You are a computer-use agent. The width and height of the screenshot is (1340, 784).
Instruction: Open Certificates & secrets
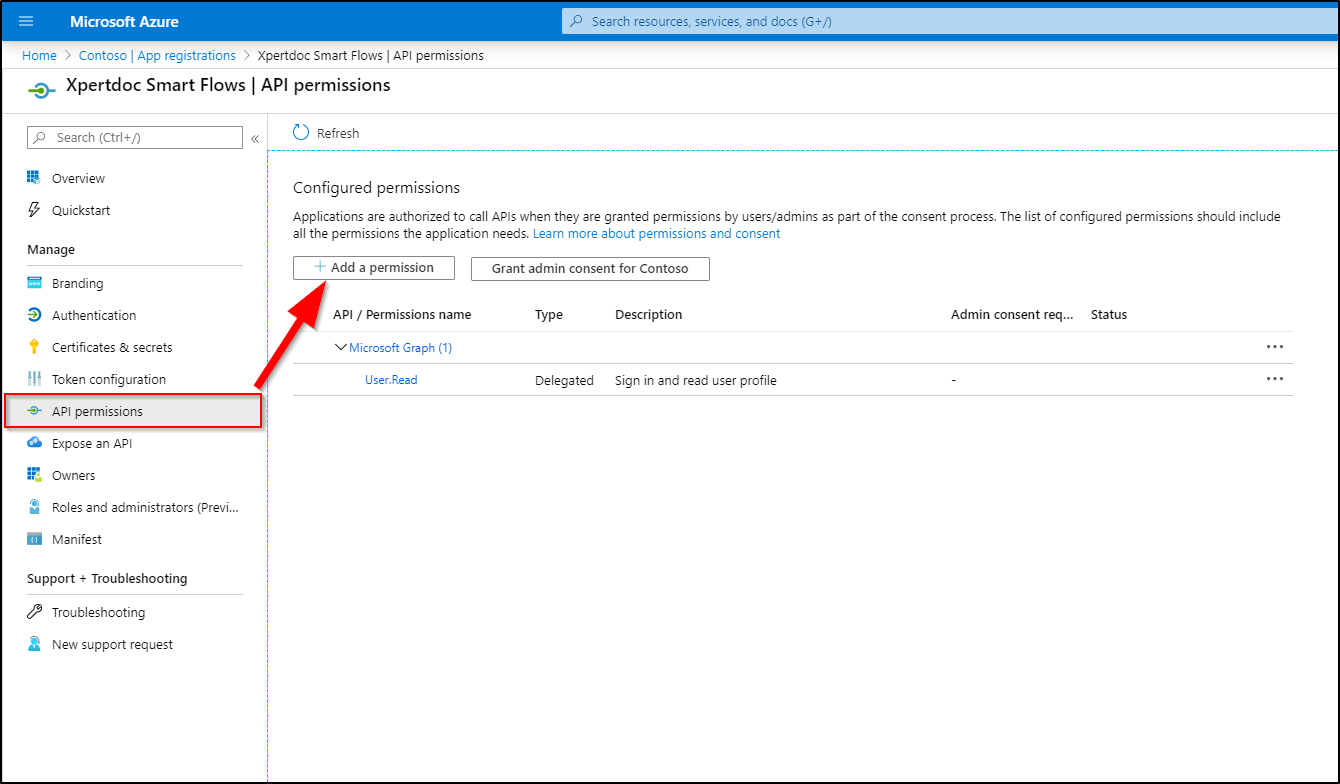click(112, 347)
